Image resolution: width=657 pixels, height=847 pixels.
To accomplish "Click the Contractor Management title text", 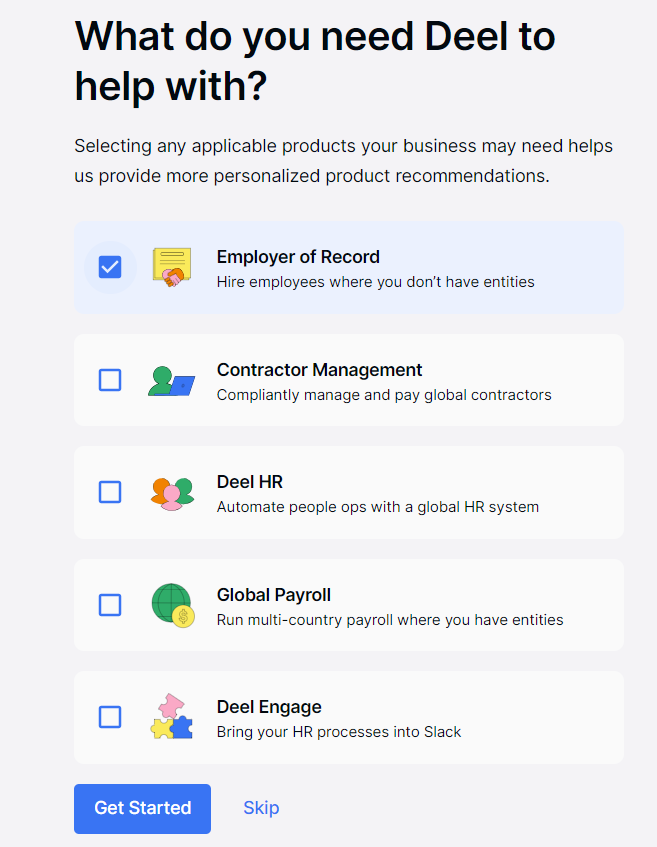I will pyautogui.click(x=319, y=370).
